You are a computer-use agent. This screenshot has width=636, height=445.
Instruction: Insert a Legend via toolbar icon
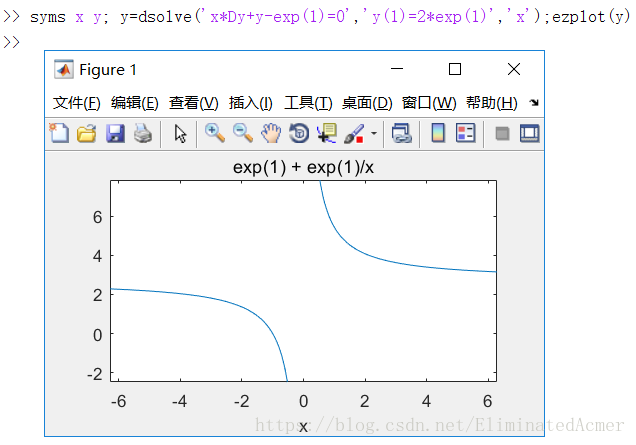pos(465,133)
